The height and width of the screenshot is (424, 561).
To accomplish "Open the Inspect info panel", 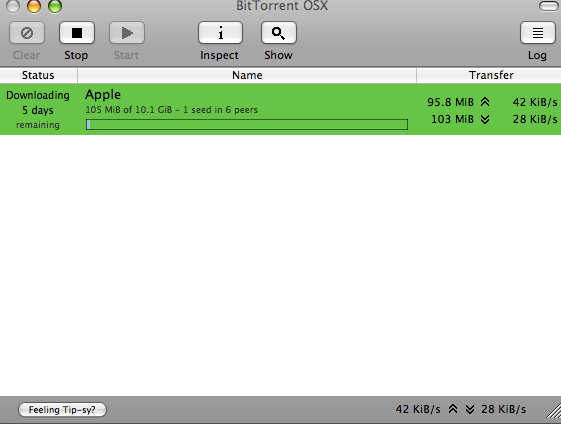I will tap(220, 33).
